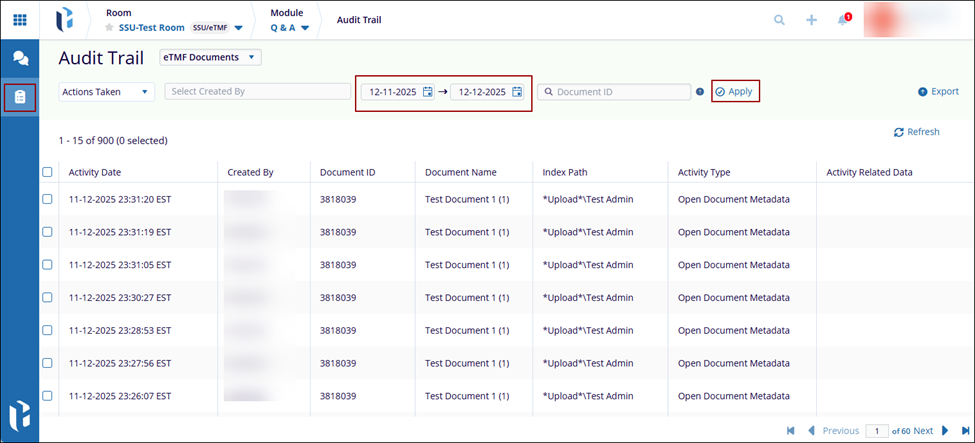The image size is (975, 443).
Task: Click the Audit Trail breadcrumb item
Action: 358,20
